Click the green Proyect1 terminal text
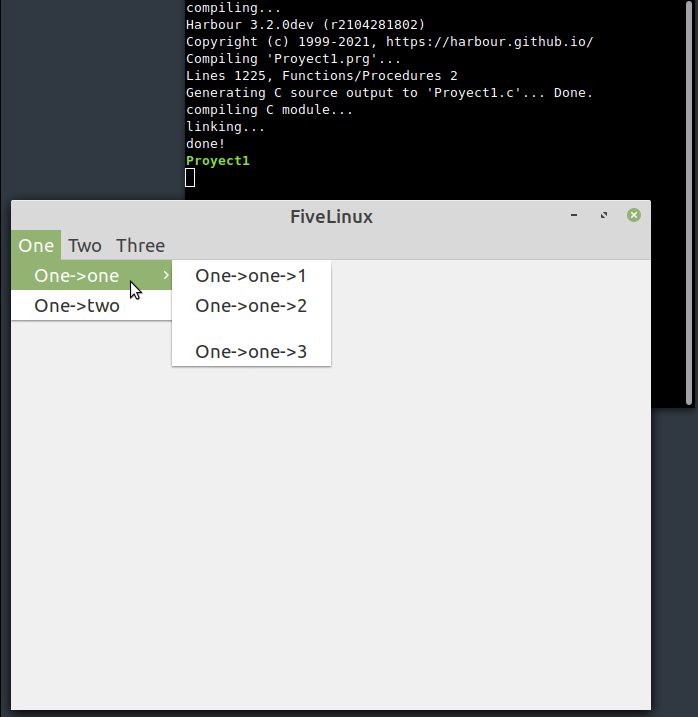The width and height of the screenshot is (698, 717). pyautogui.click(x=218, y=161)
